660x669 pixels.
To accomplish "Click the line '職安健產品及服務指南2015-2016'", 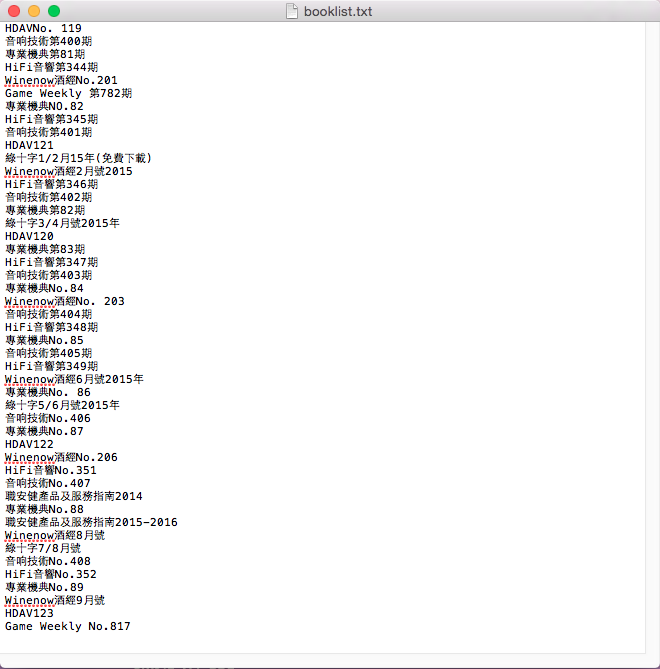I will [x=91, y=522].
